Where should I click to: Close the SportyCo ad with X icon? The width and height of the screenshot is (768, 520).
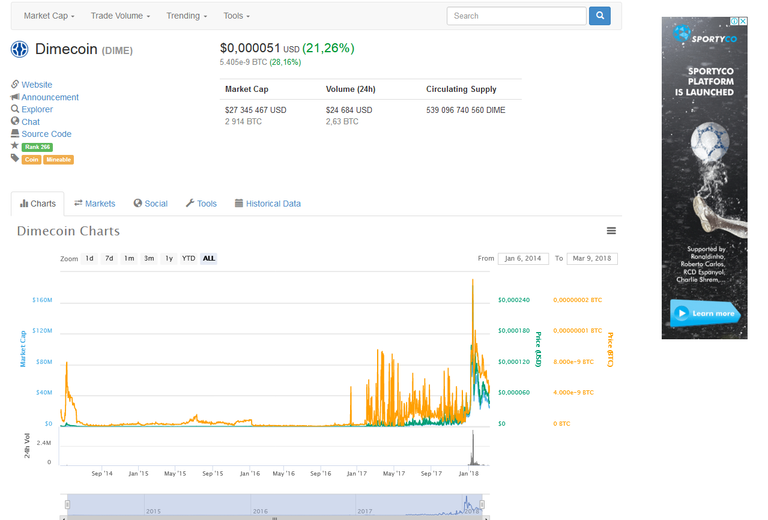[x=743, y=21]
